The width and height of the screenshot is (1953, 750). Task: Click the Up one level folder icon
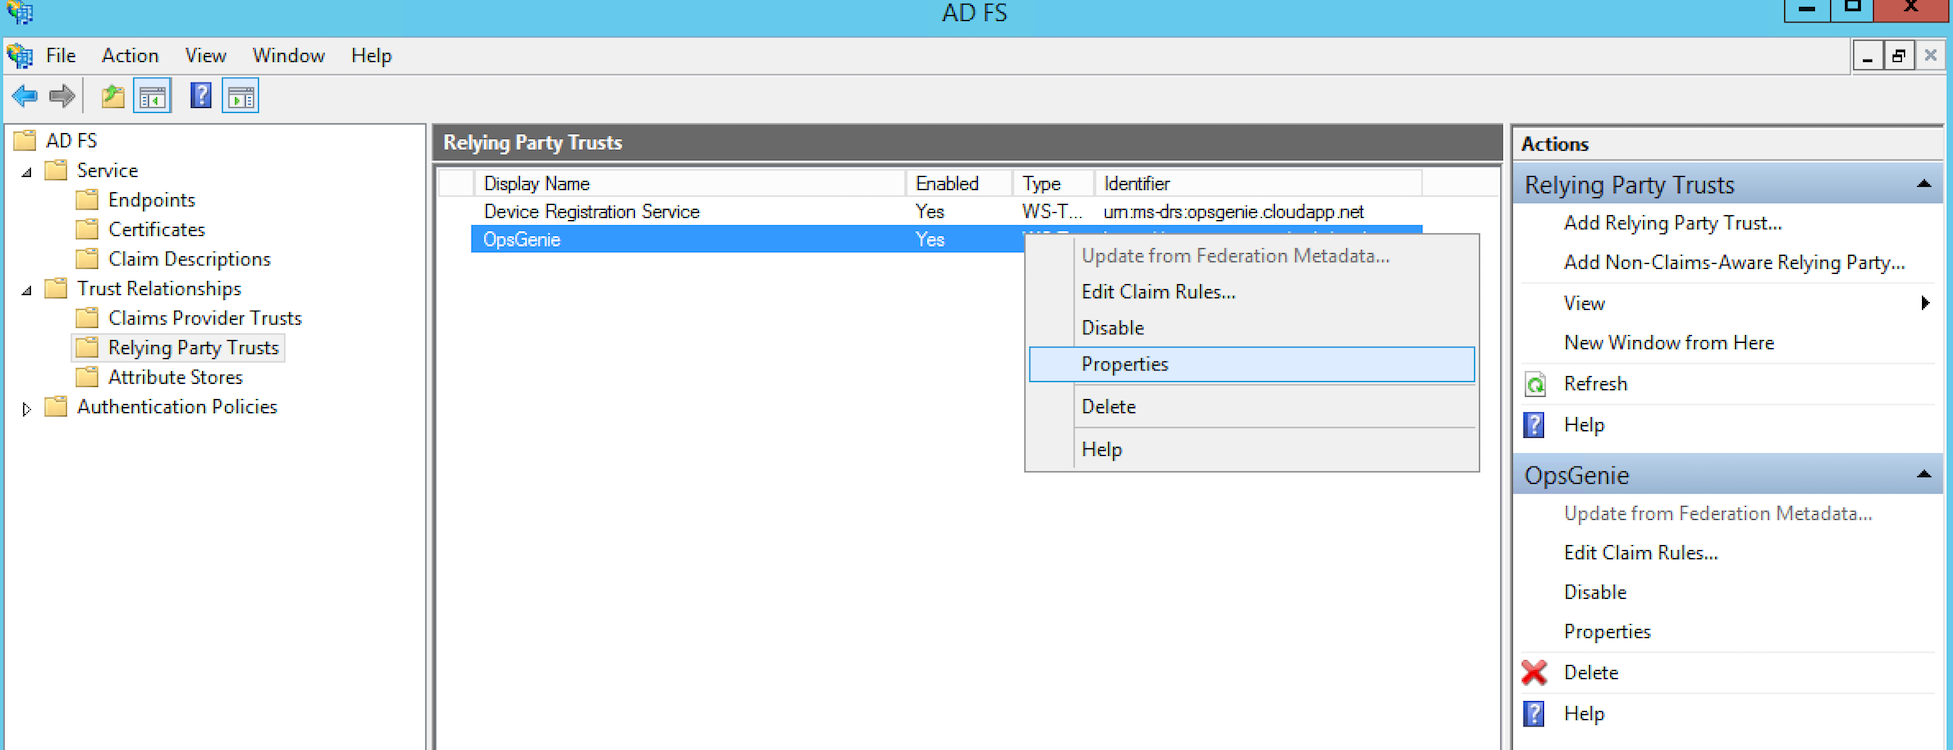[113, 96]
